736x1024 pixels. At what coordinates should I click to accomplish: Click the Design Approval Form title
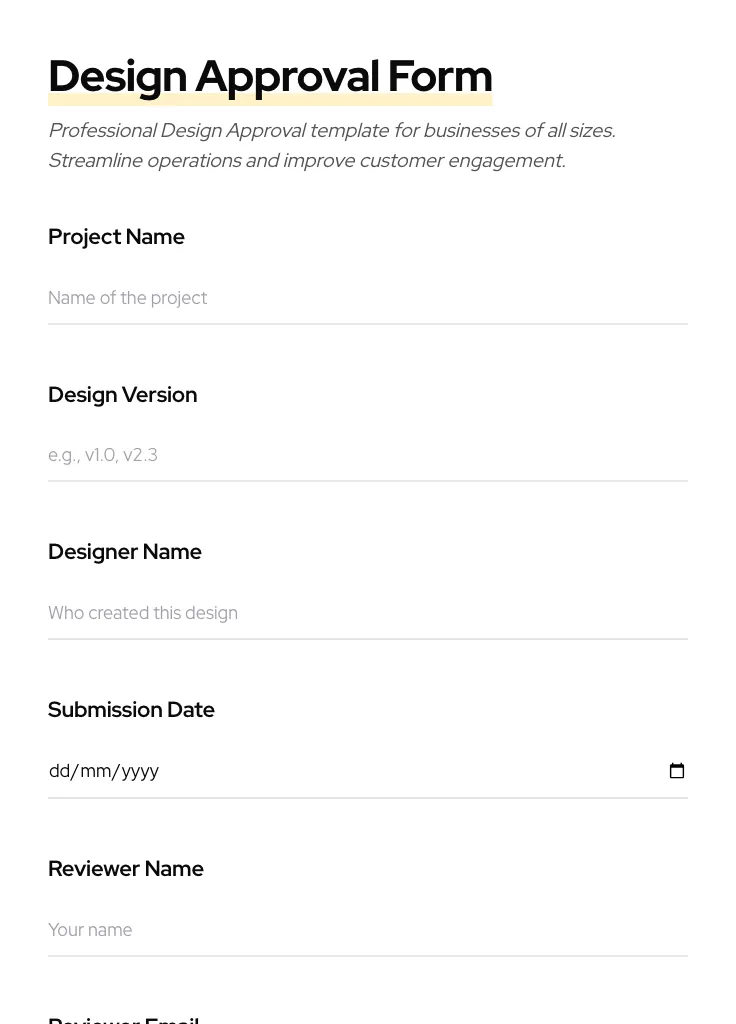(270, 76)
